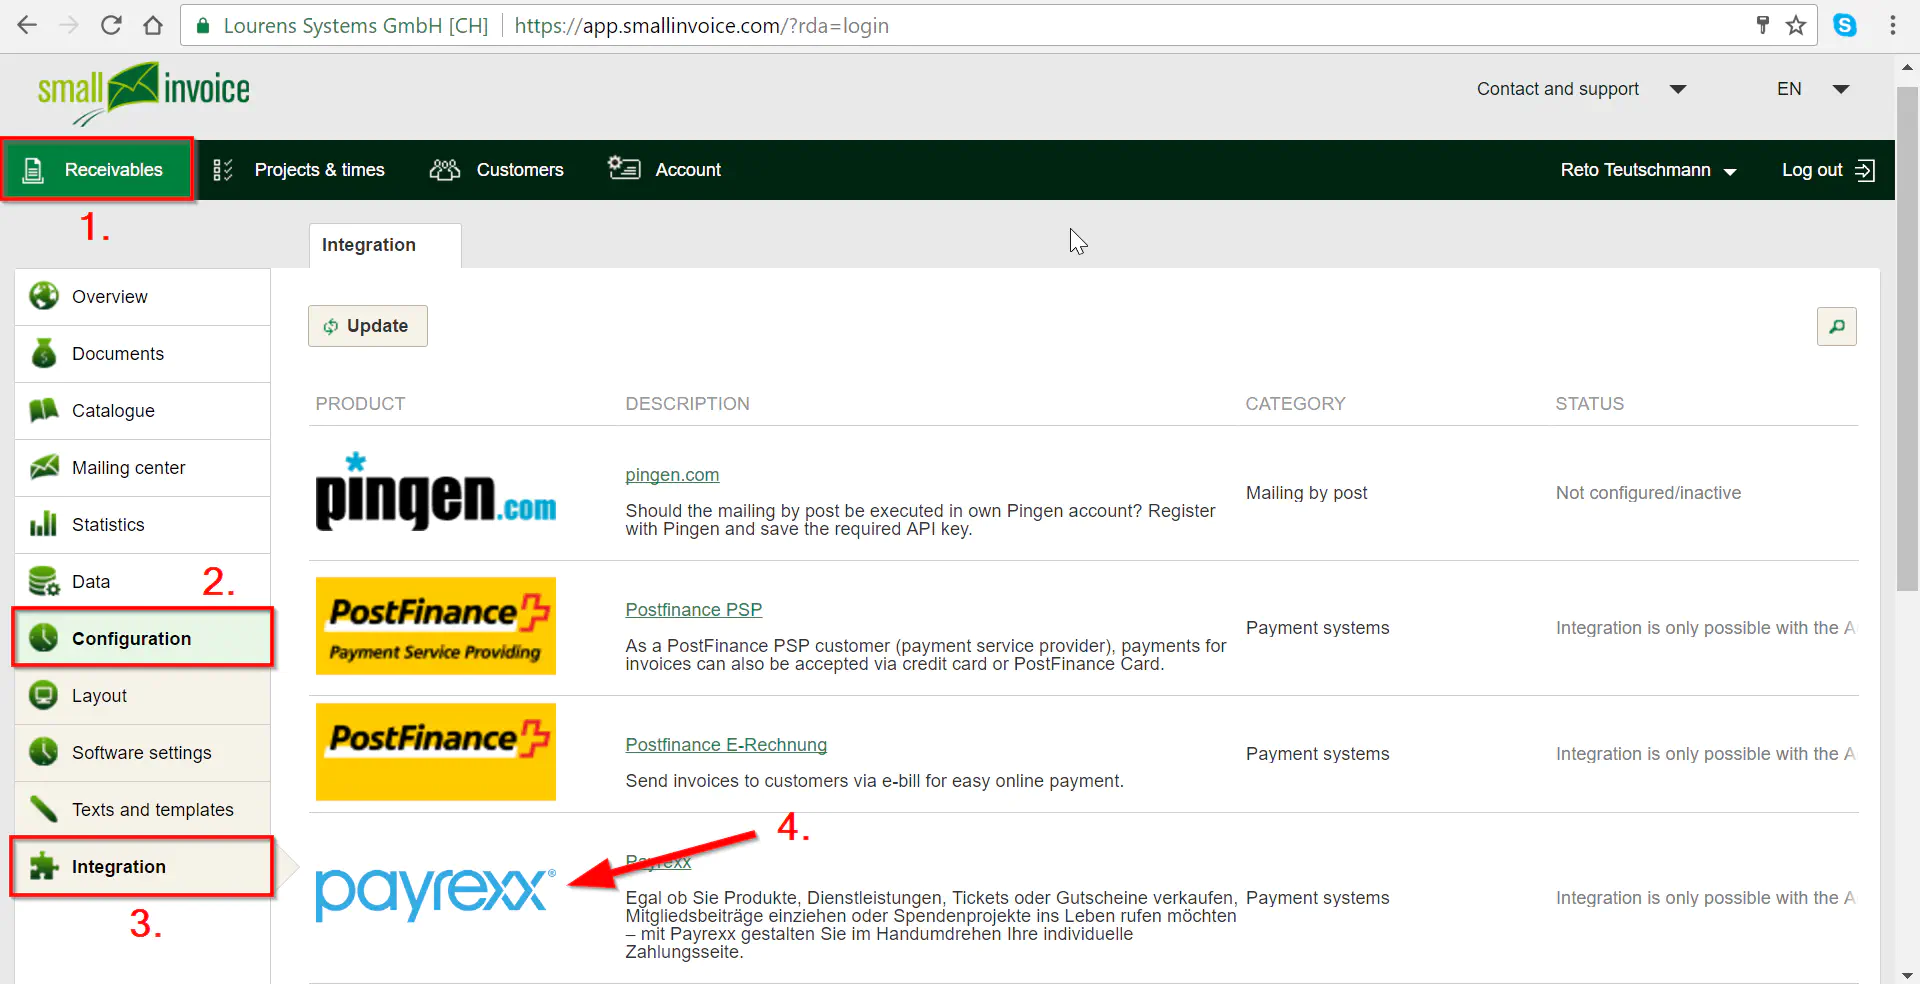
Task: Click the smallinvoice logo
Action: point(143,92)
